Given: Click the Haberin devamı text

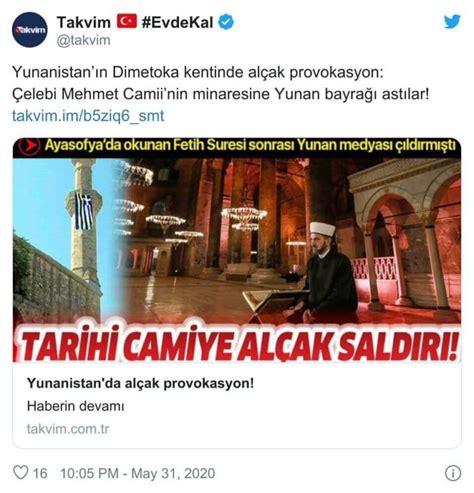Looking at the screenshot, I should click(x=76, y=406).
